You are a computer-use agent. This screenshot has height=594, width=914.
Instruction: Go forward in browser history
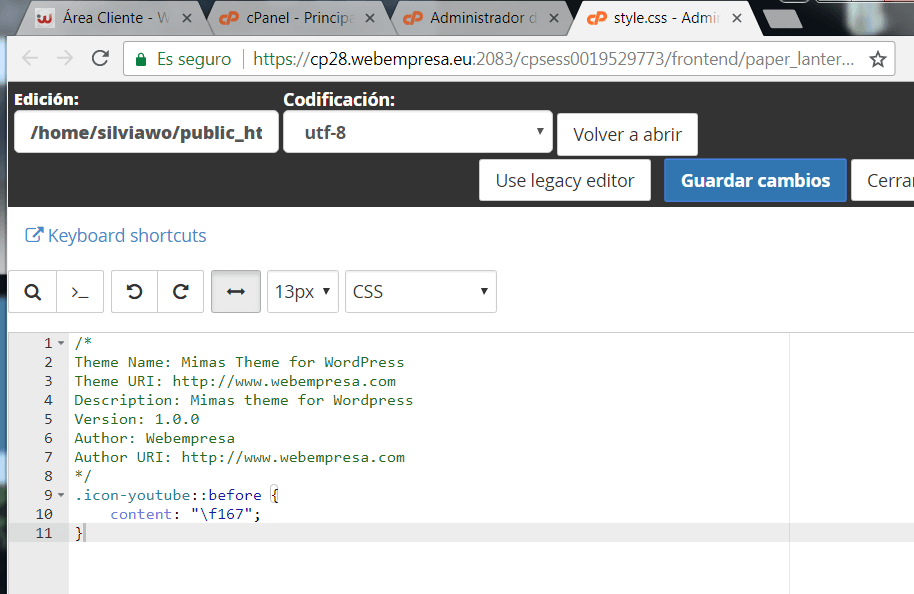[65, 58]
